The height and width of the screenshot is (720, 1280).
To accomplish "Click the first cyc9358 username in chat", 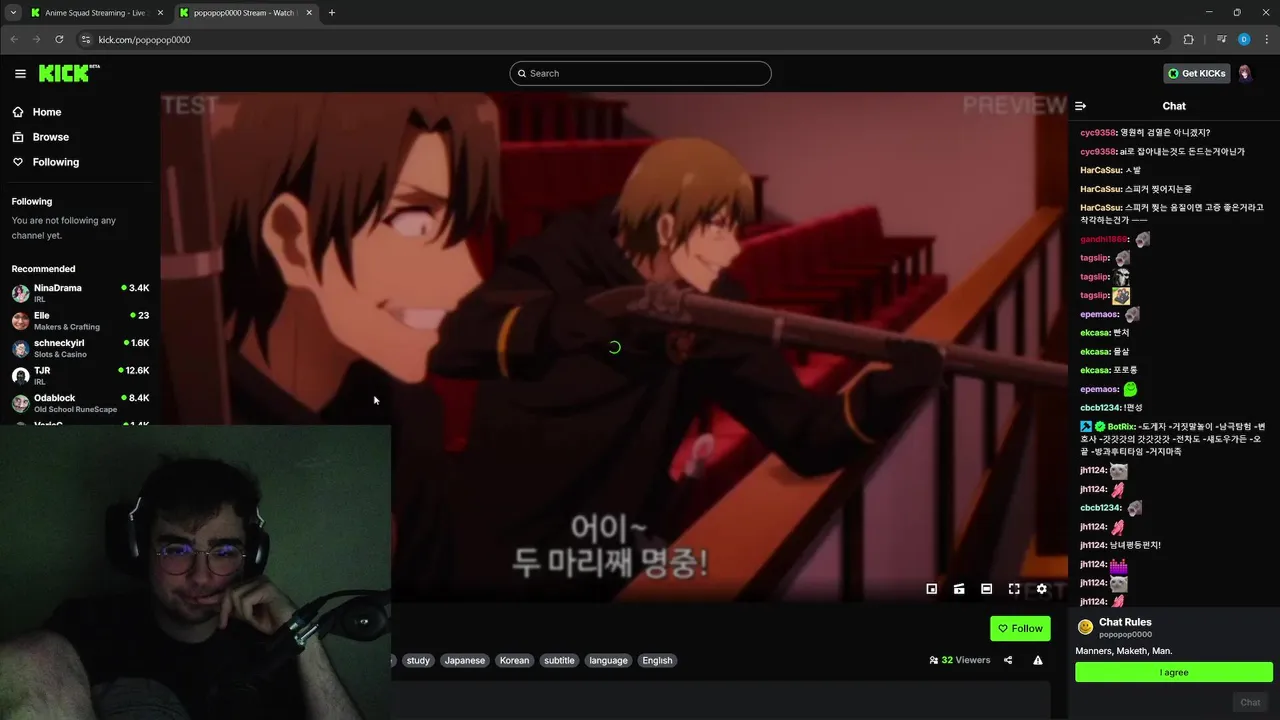I will tap(1098, 132).
